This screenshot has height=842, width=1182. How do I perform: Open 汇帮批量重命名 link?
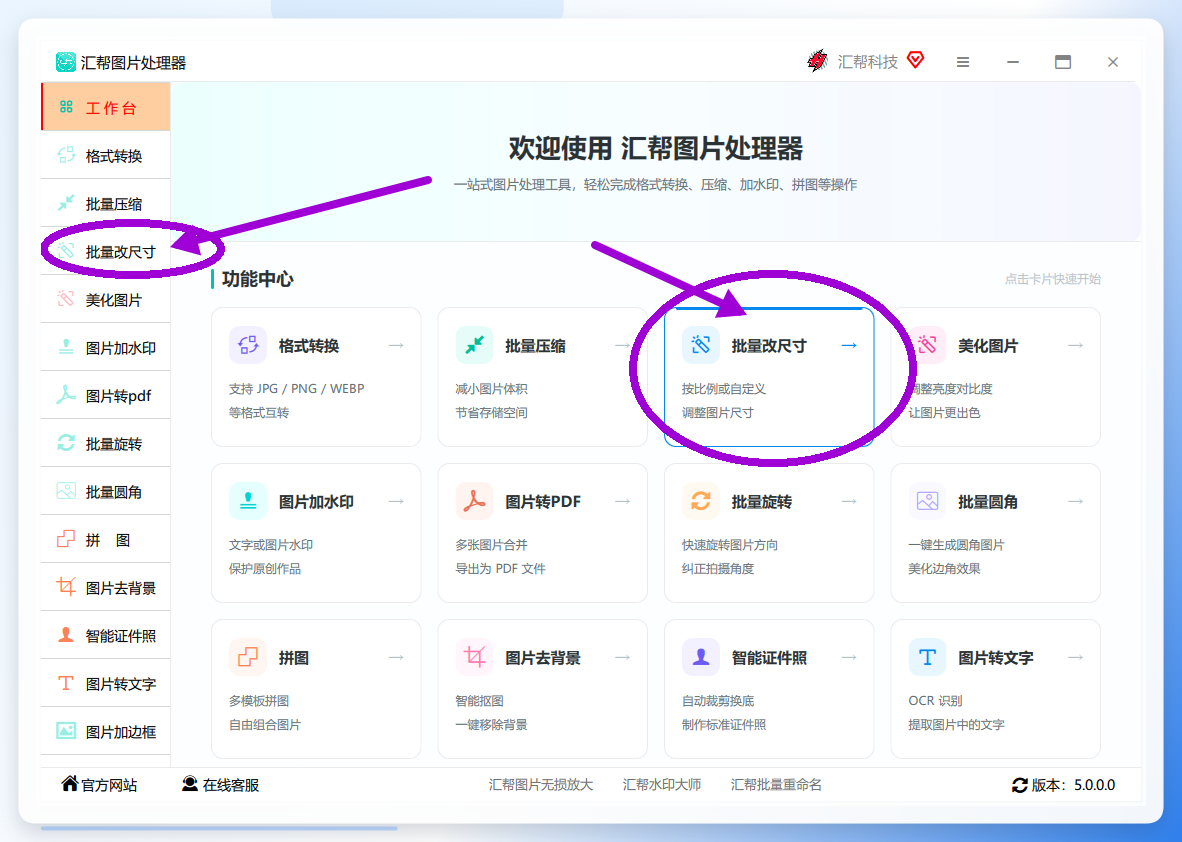coord(776,785)
